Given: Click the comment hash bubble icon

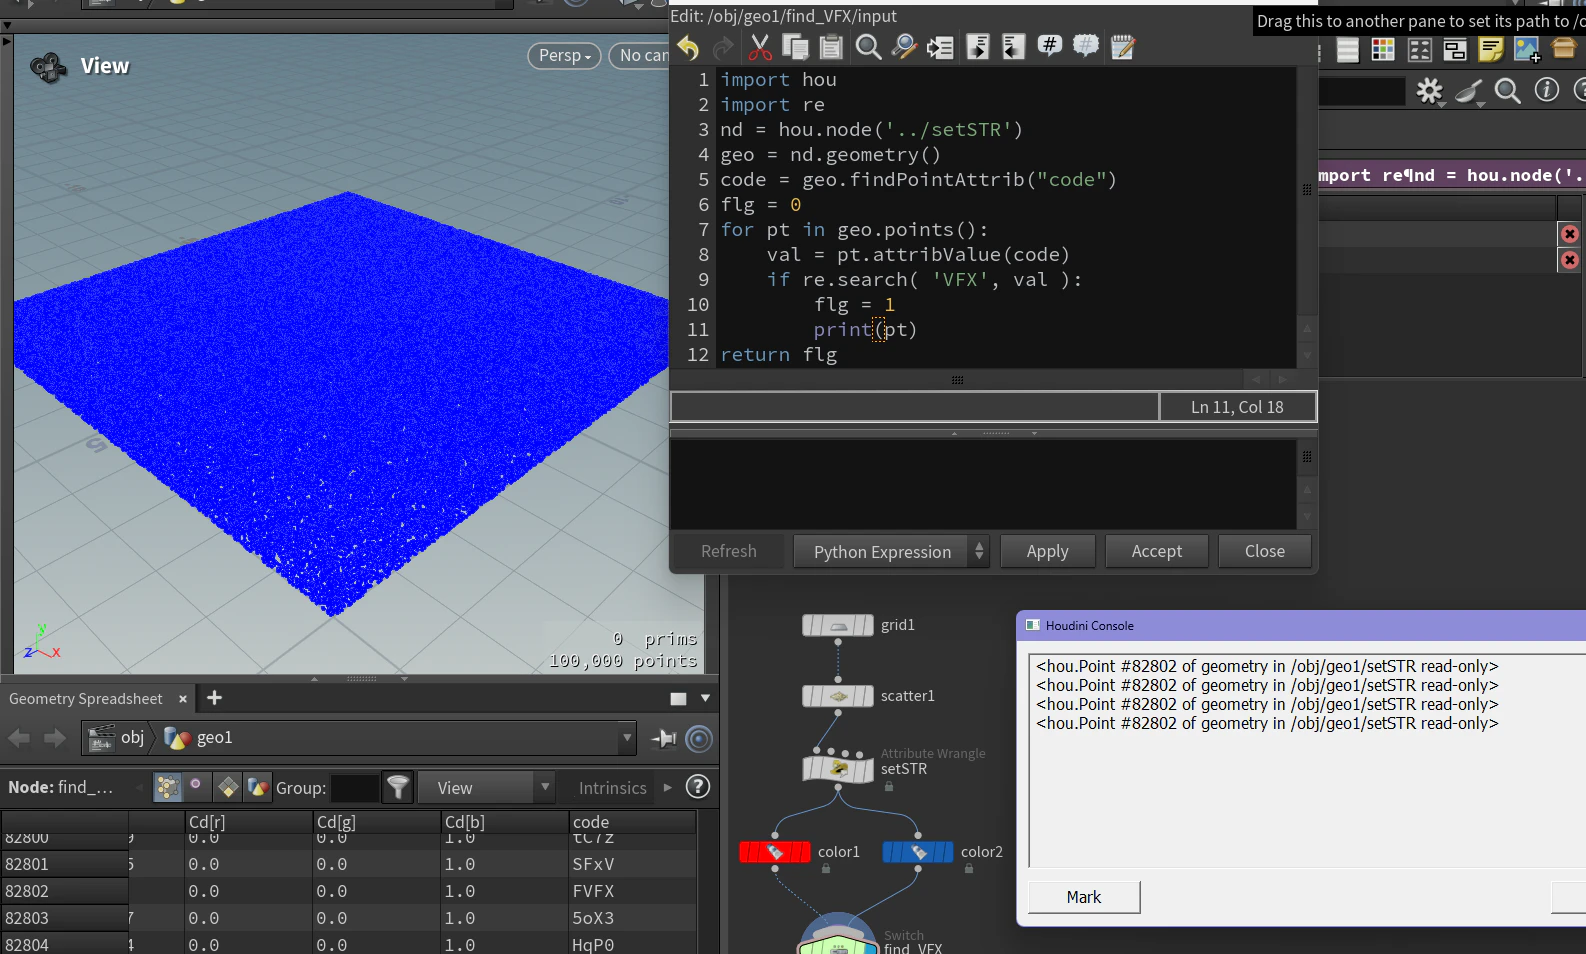Looking at the screenshot, I should 1049,46.
